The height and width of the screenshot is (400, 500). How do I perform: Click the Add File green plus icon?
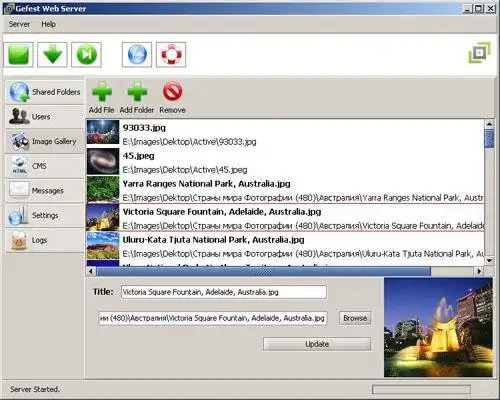point(102,91)
